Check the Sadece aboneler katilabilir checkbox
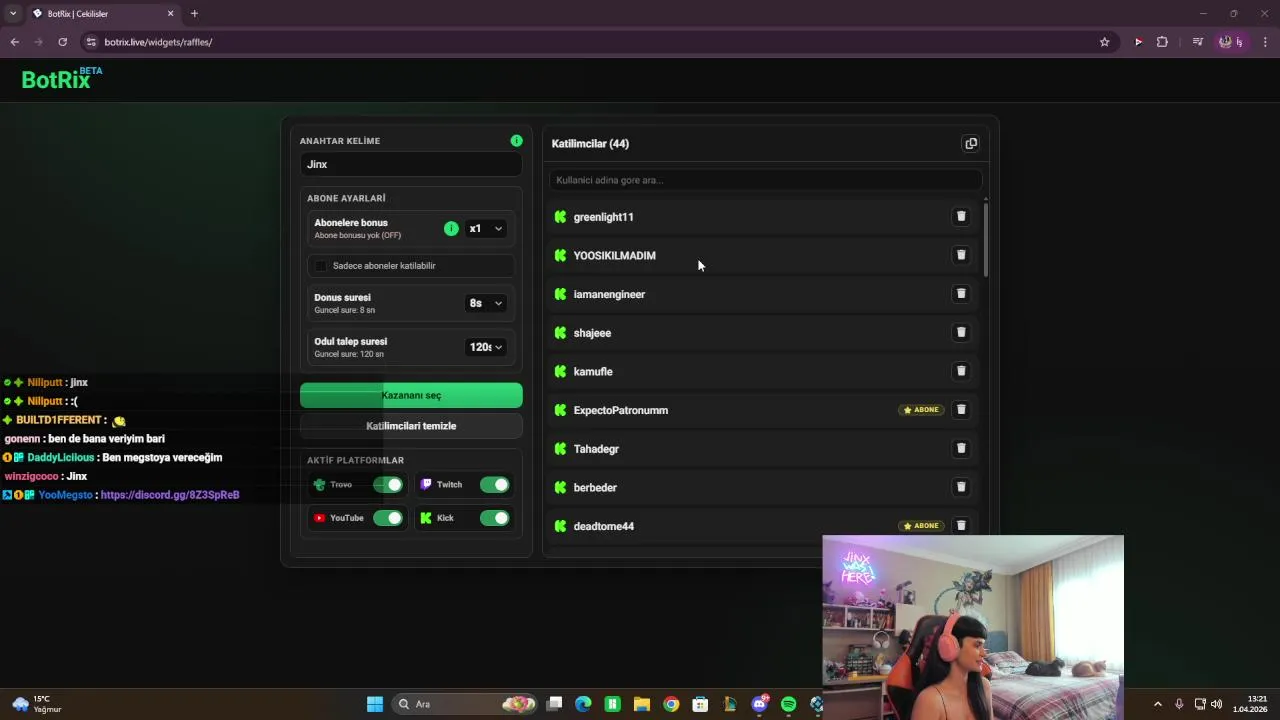 point(321,266)
